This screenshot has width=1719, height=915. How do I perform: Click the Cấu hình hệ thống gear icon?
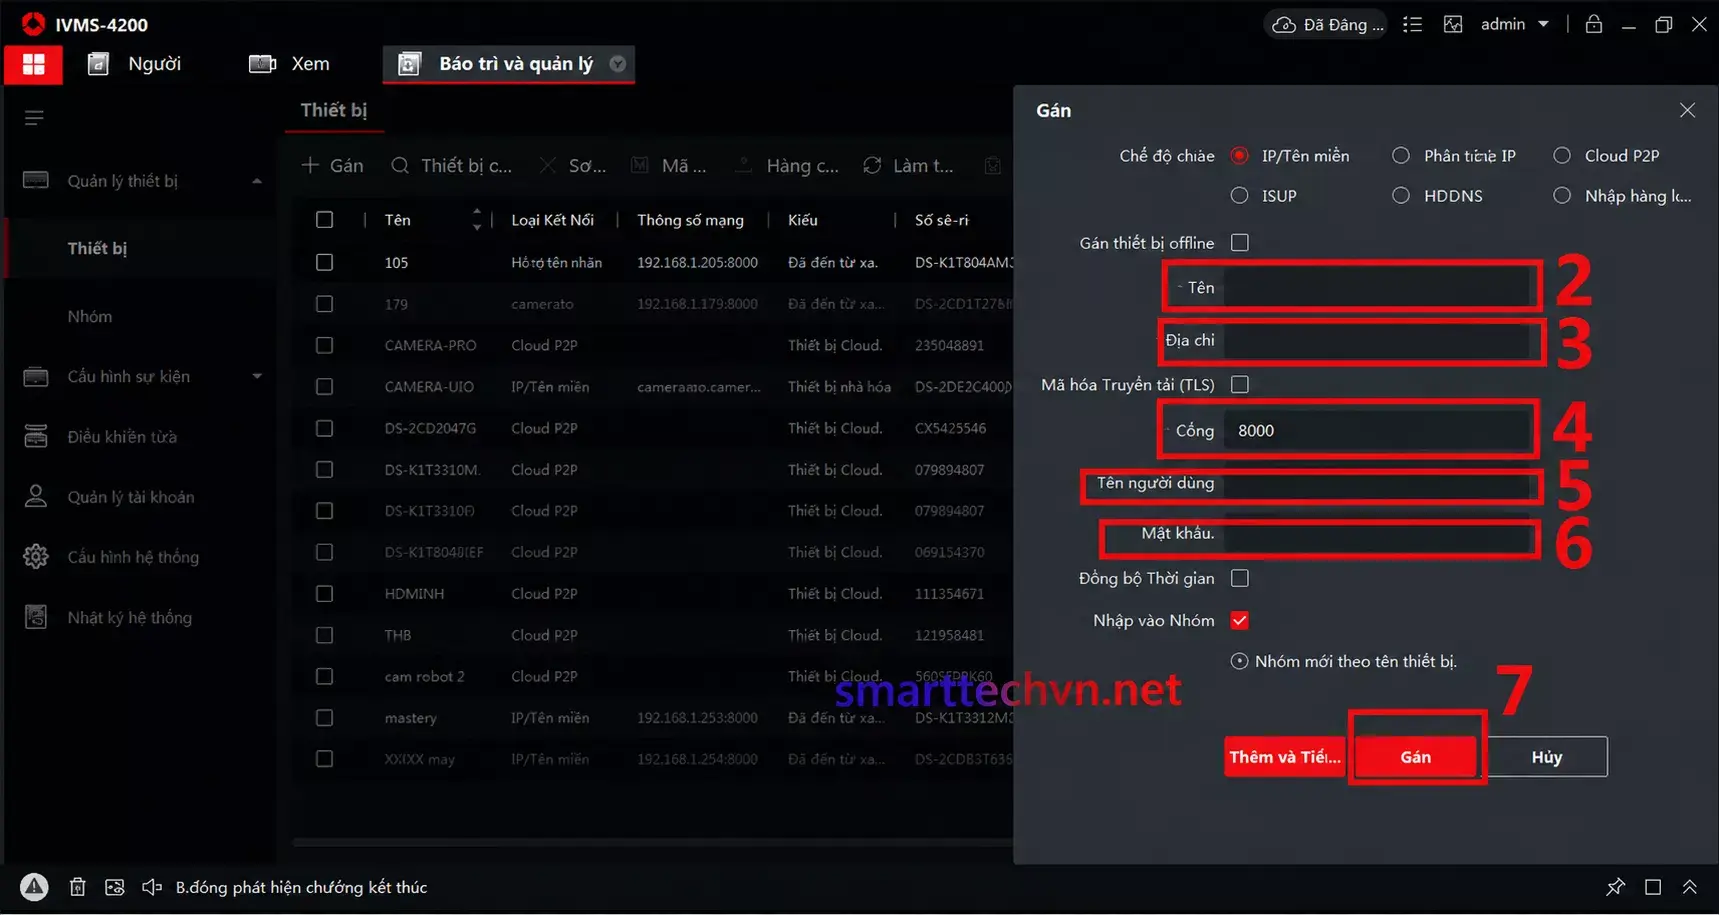[36, 557]
